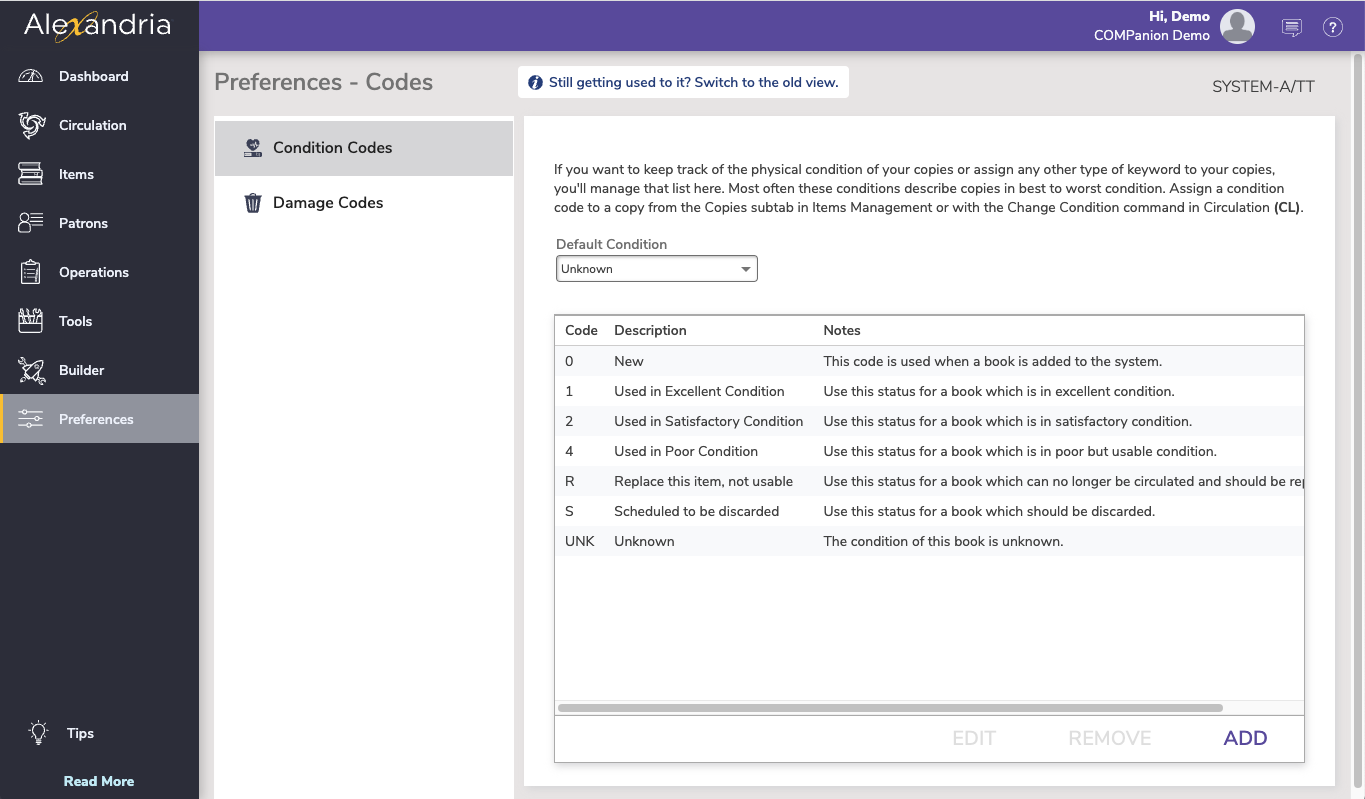Click the horizontal scrollbar below the table
This screenshot has height=799, width=1365.
pyautogui.click(x=890, y=708)
